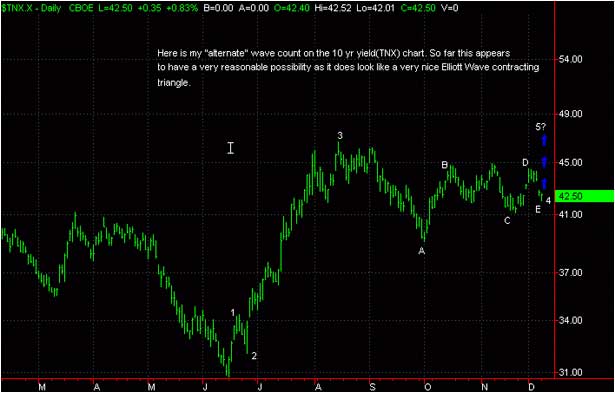Click the middle blue up arrow
Screen dimensions: 615x393
point(544,161)
